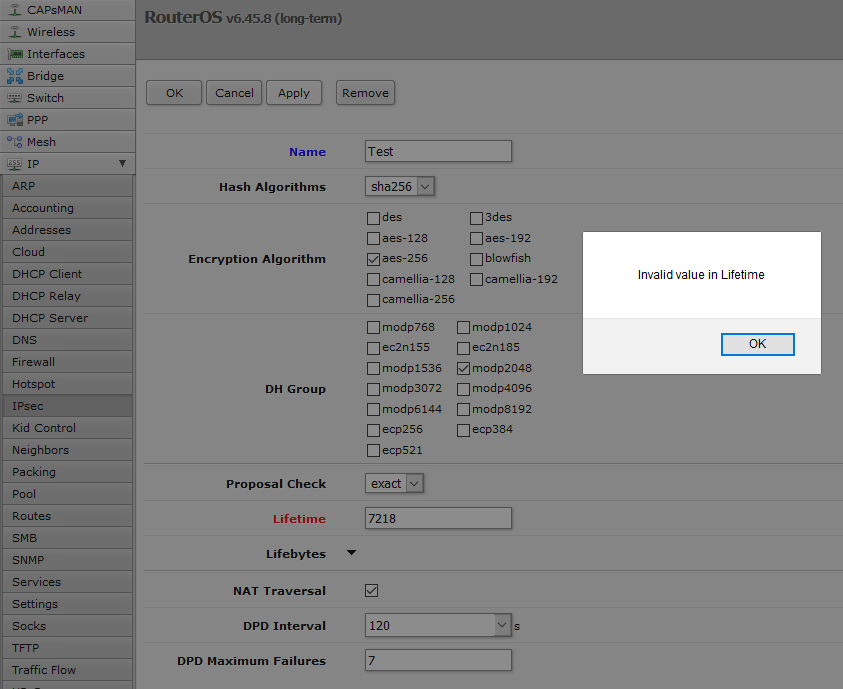Image resolution: width=843 pixels, height=689 pixels.
Task: Click the Mesh nodes icon
Action: 15,142
